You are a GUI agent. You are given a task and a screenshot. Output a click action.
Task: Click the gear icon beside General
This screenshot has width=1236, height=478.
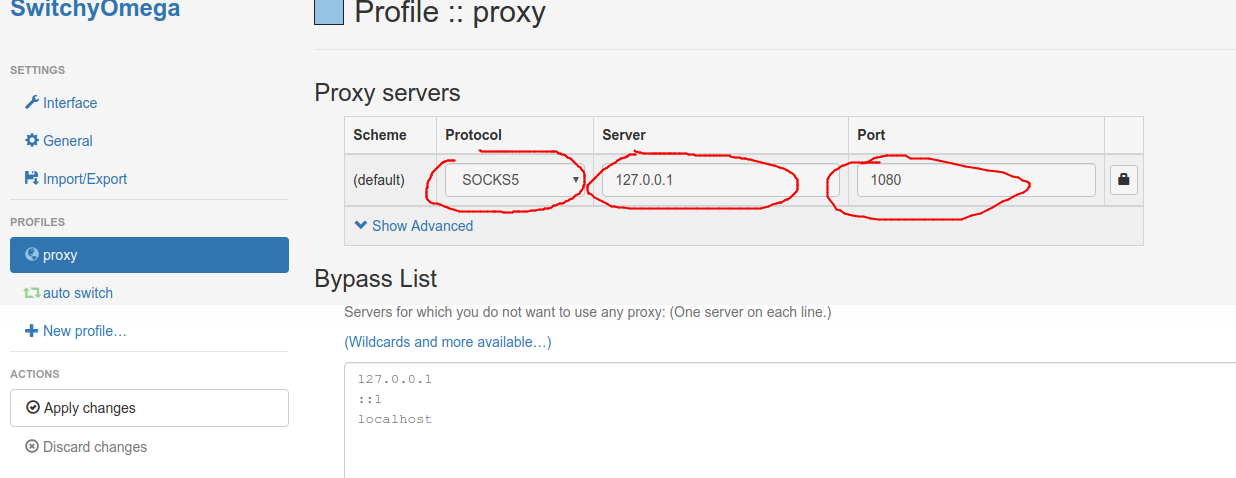[32, 140]
